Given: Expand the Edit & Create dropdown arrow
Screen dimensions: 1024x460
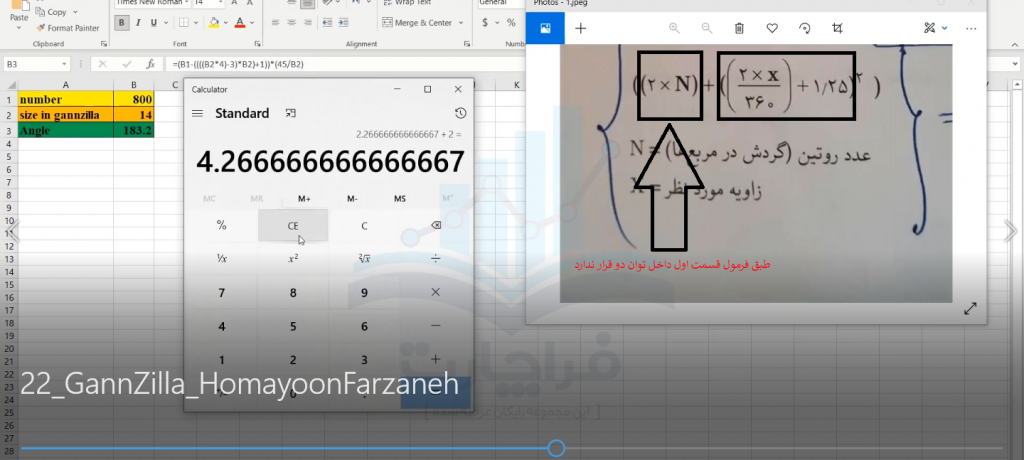Looking at the screenshot, I should click(944, 28).
